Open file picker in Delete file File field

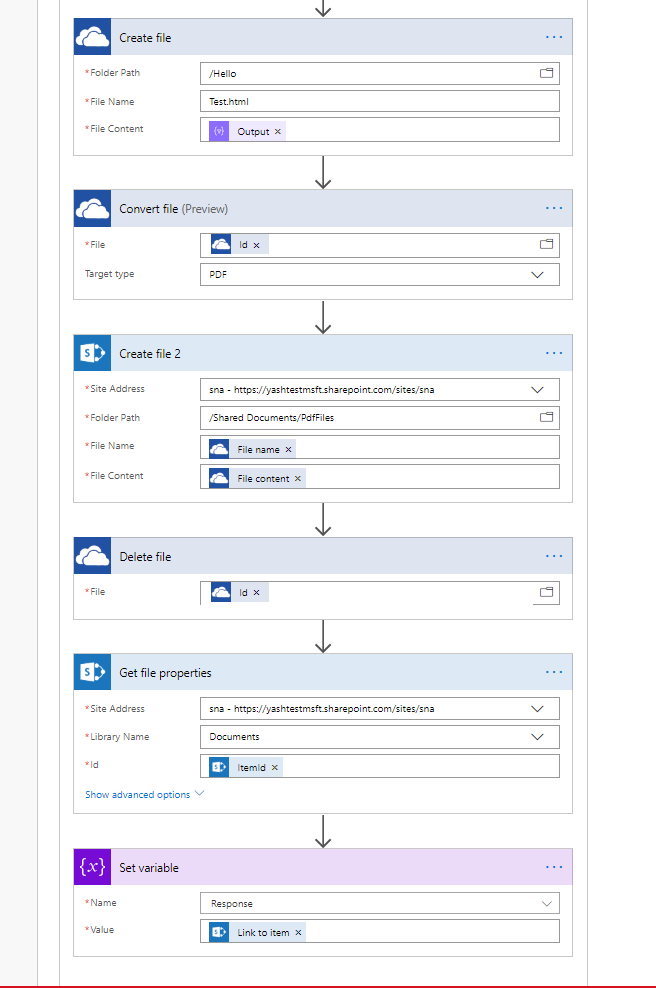546,592
